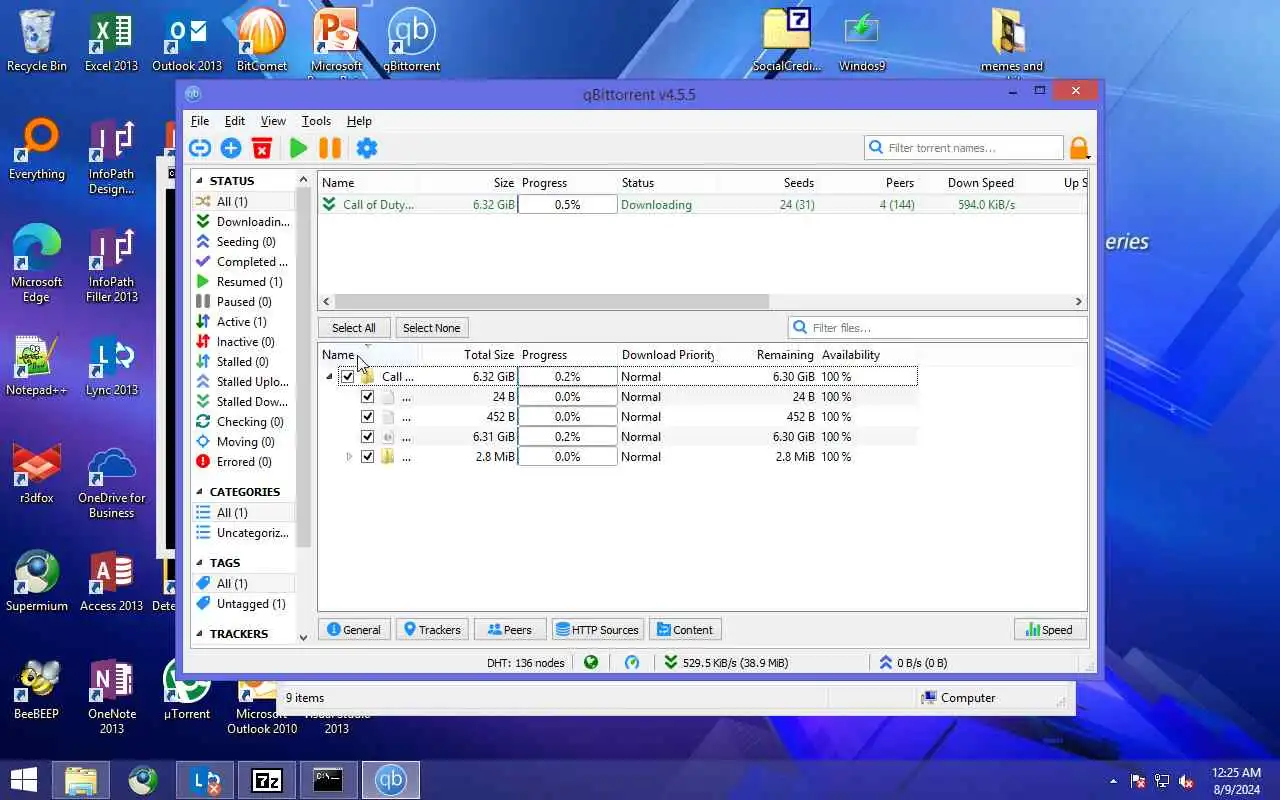Click the green Resume play icon

click(x=298, y=148)
